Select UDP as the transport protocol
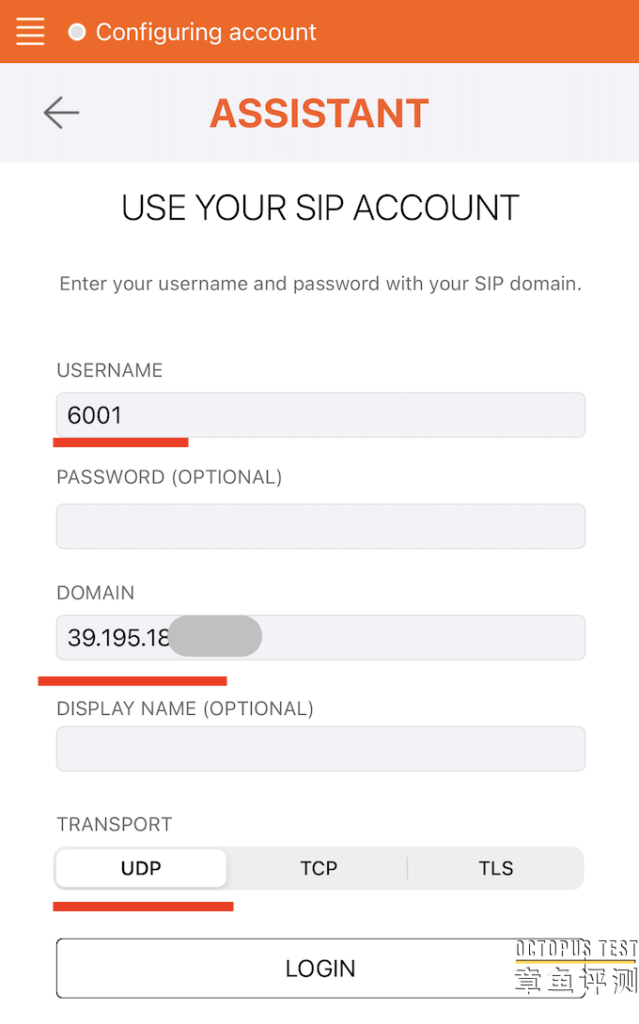The image size is (639, 1024). pyautogui.click(x=140, y=868)
